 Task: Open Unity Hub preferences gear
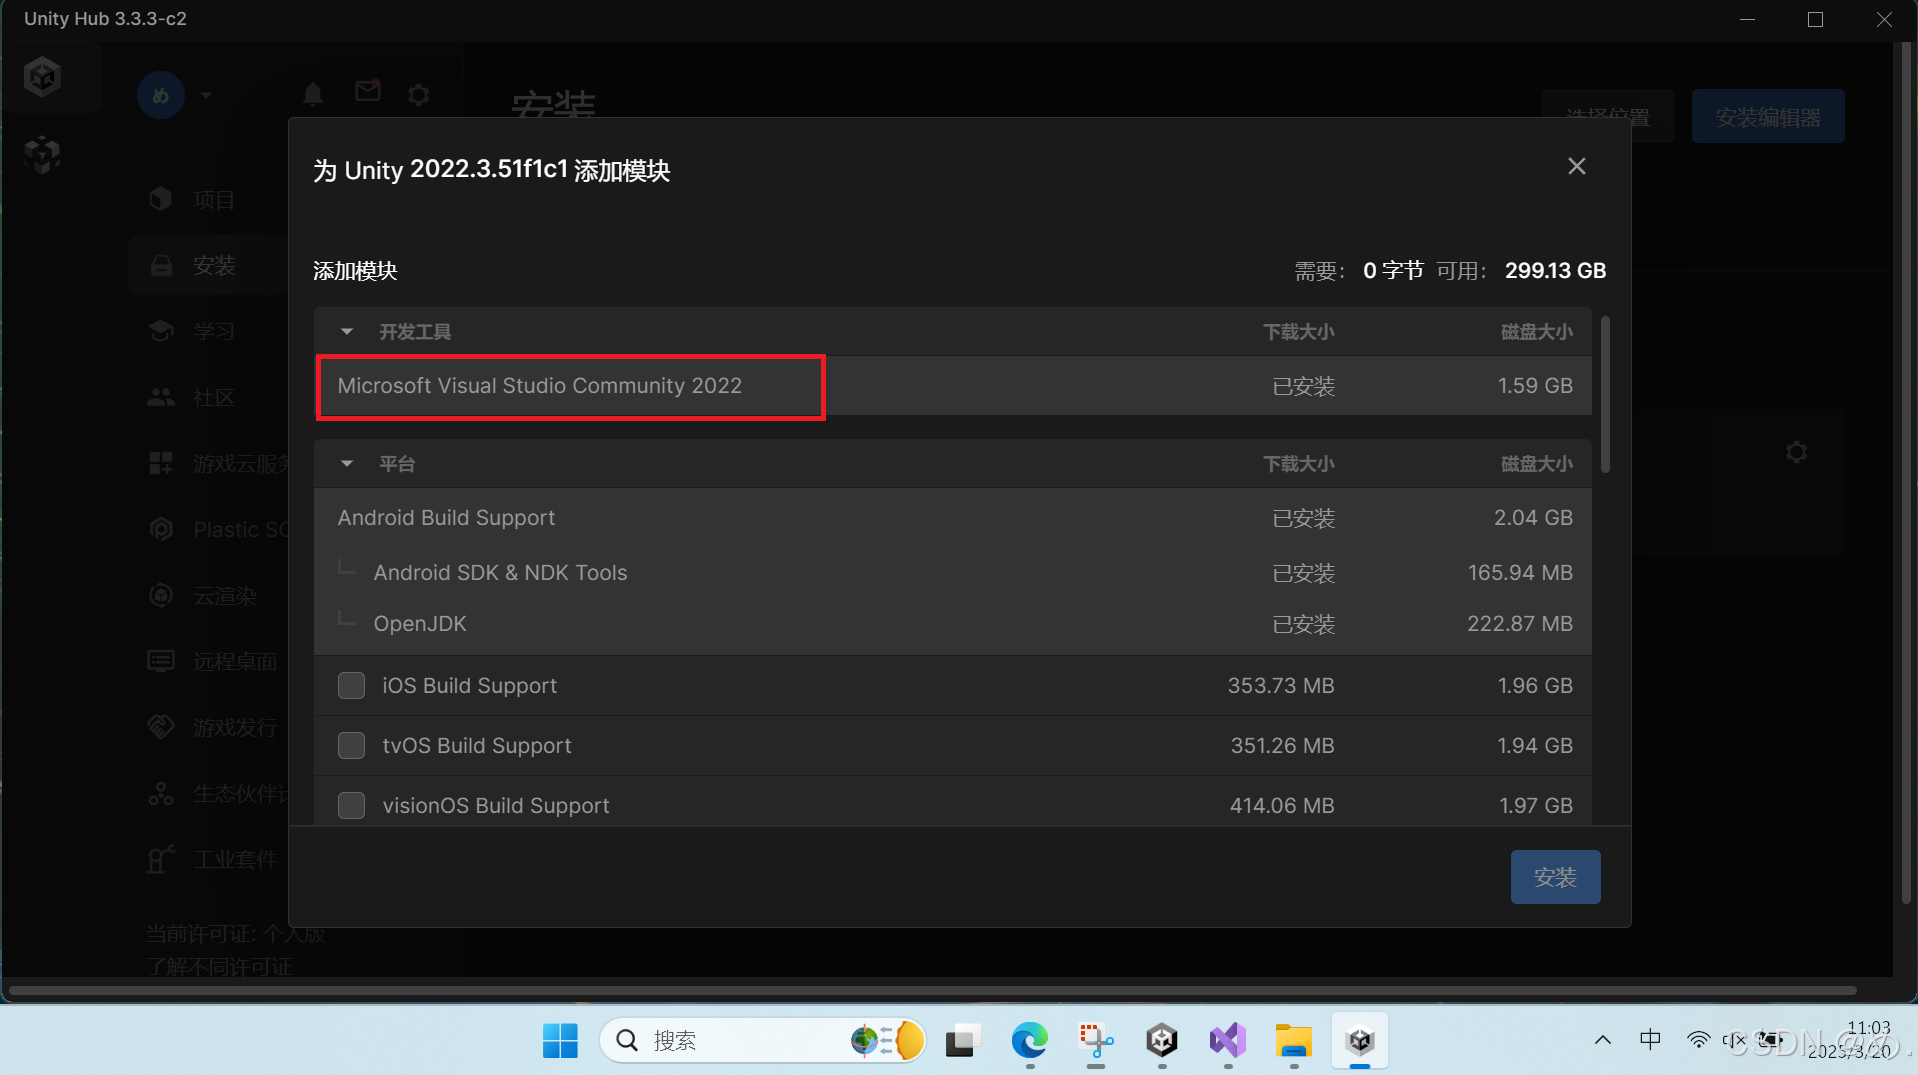point(419,94)
